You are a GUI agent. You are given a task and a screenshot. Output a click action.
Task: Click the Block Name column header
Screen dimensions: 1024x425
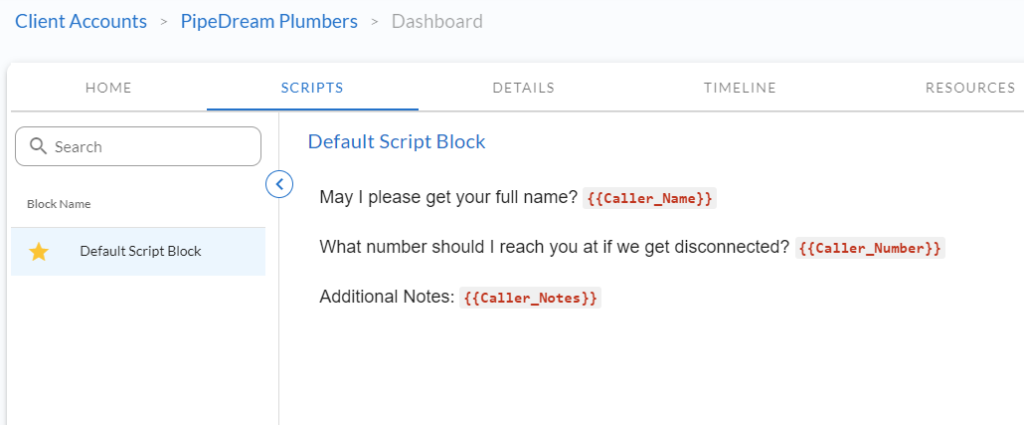(59, 204)
